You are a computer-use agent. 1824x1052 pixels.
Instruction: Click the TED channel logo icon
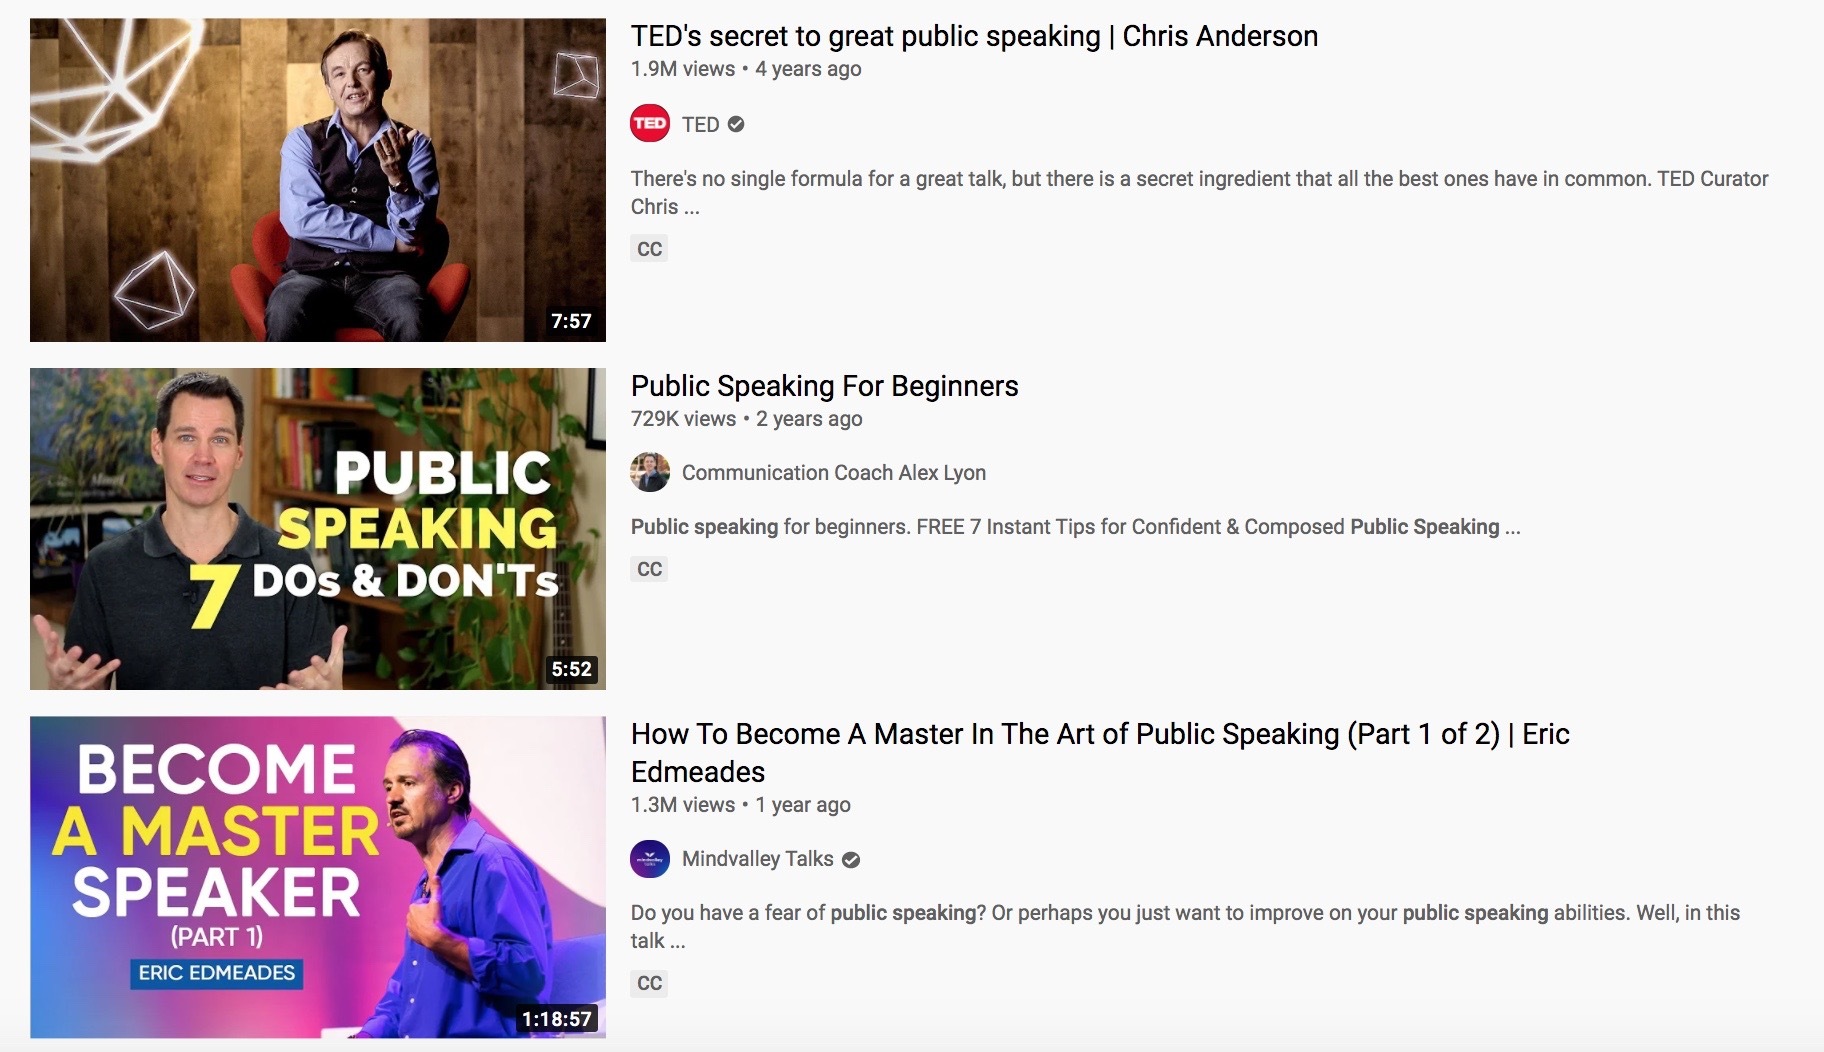[650, 124]
